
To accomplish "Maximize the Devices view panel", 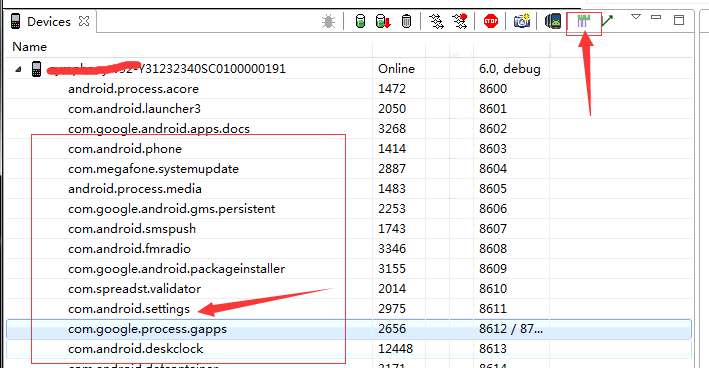I will 679,19.
